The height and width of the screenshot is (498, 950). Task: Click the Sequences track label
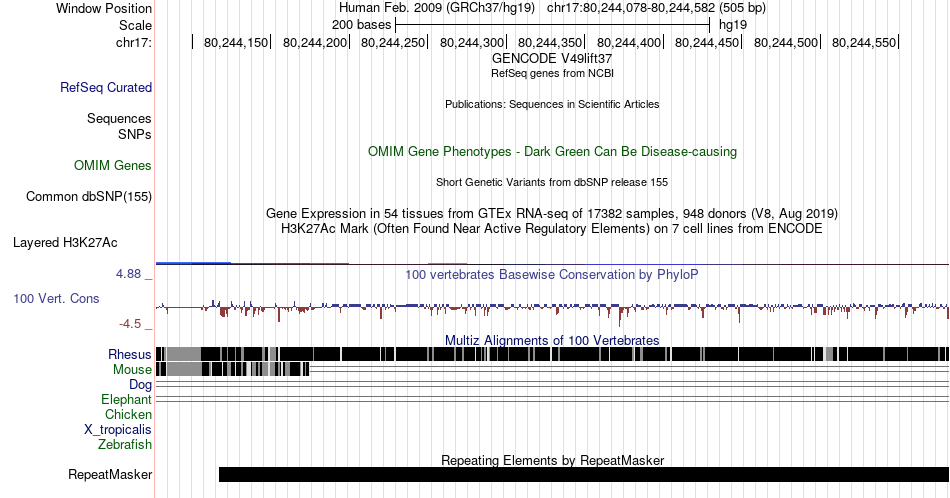click(x=119, y=118)
